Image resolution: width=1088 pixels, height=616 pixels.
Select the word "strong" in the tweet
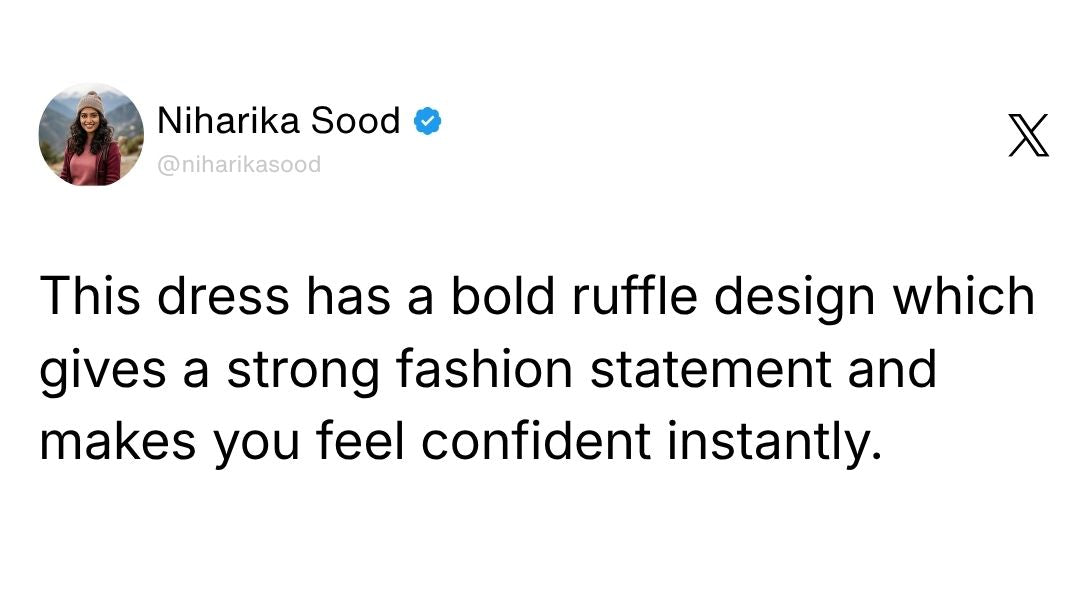pos(302,370)
